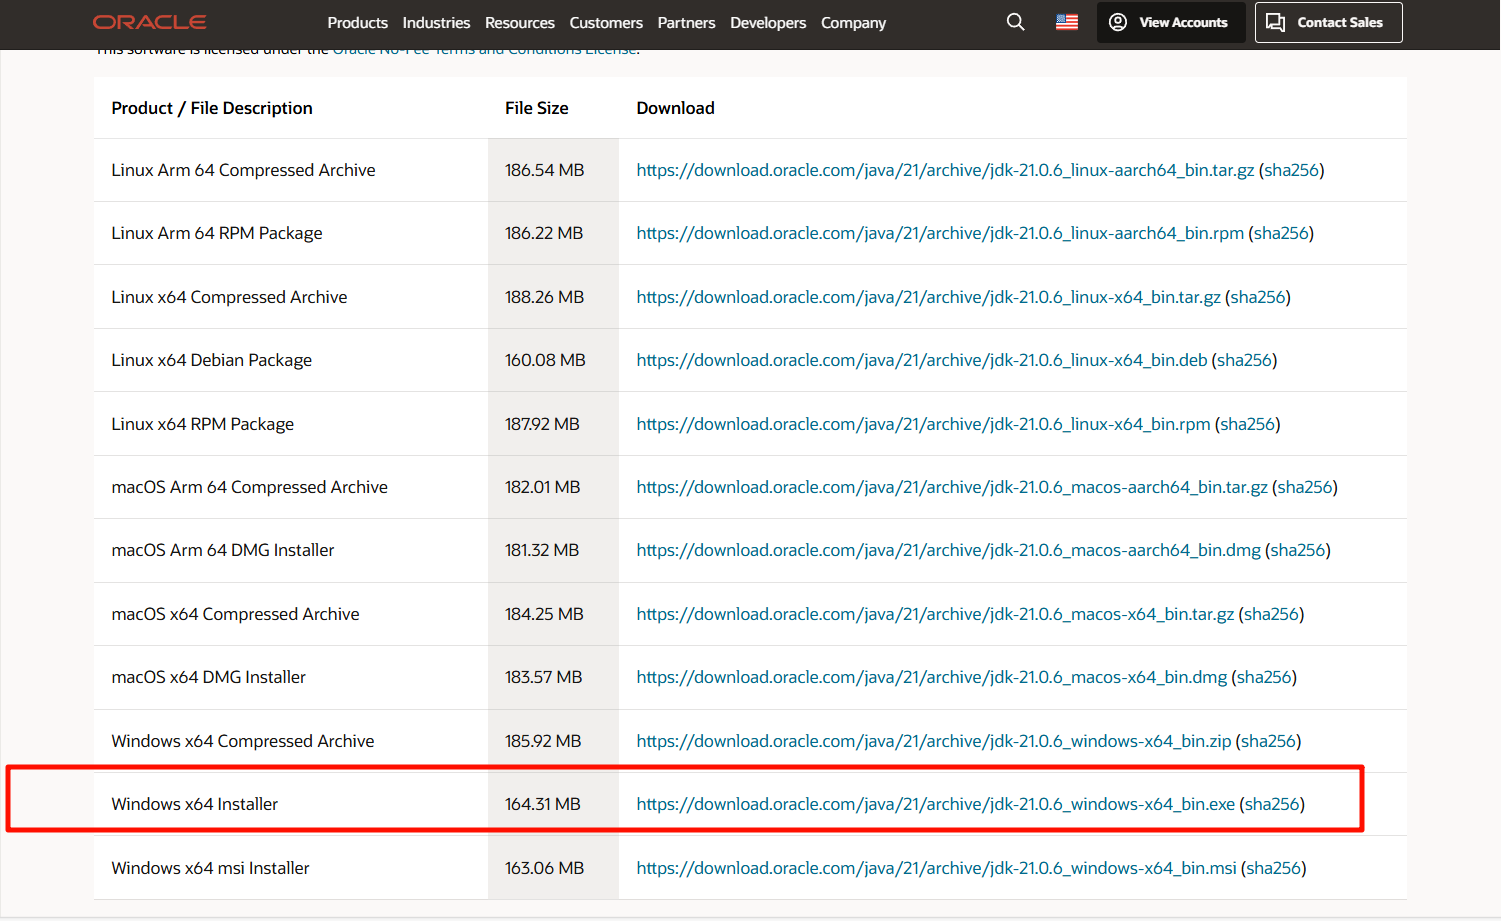
Task: Open the Resources menu
Action: click(x=519, y=23)
